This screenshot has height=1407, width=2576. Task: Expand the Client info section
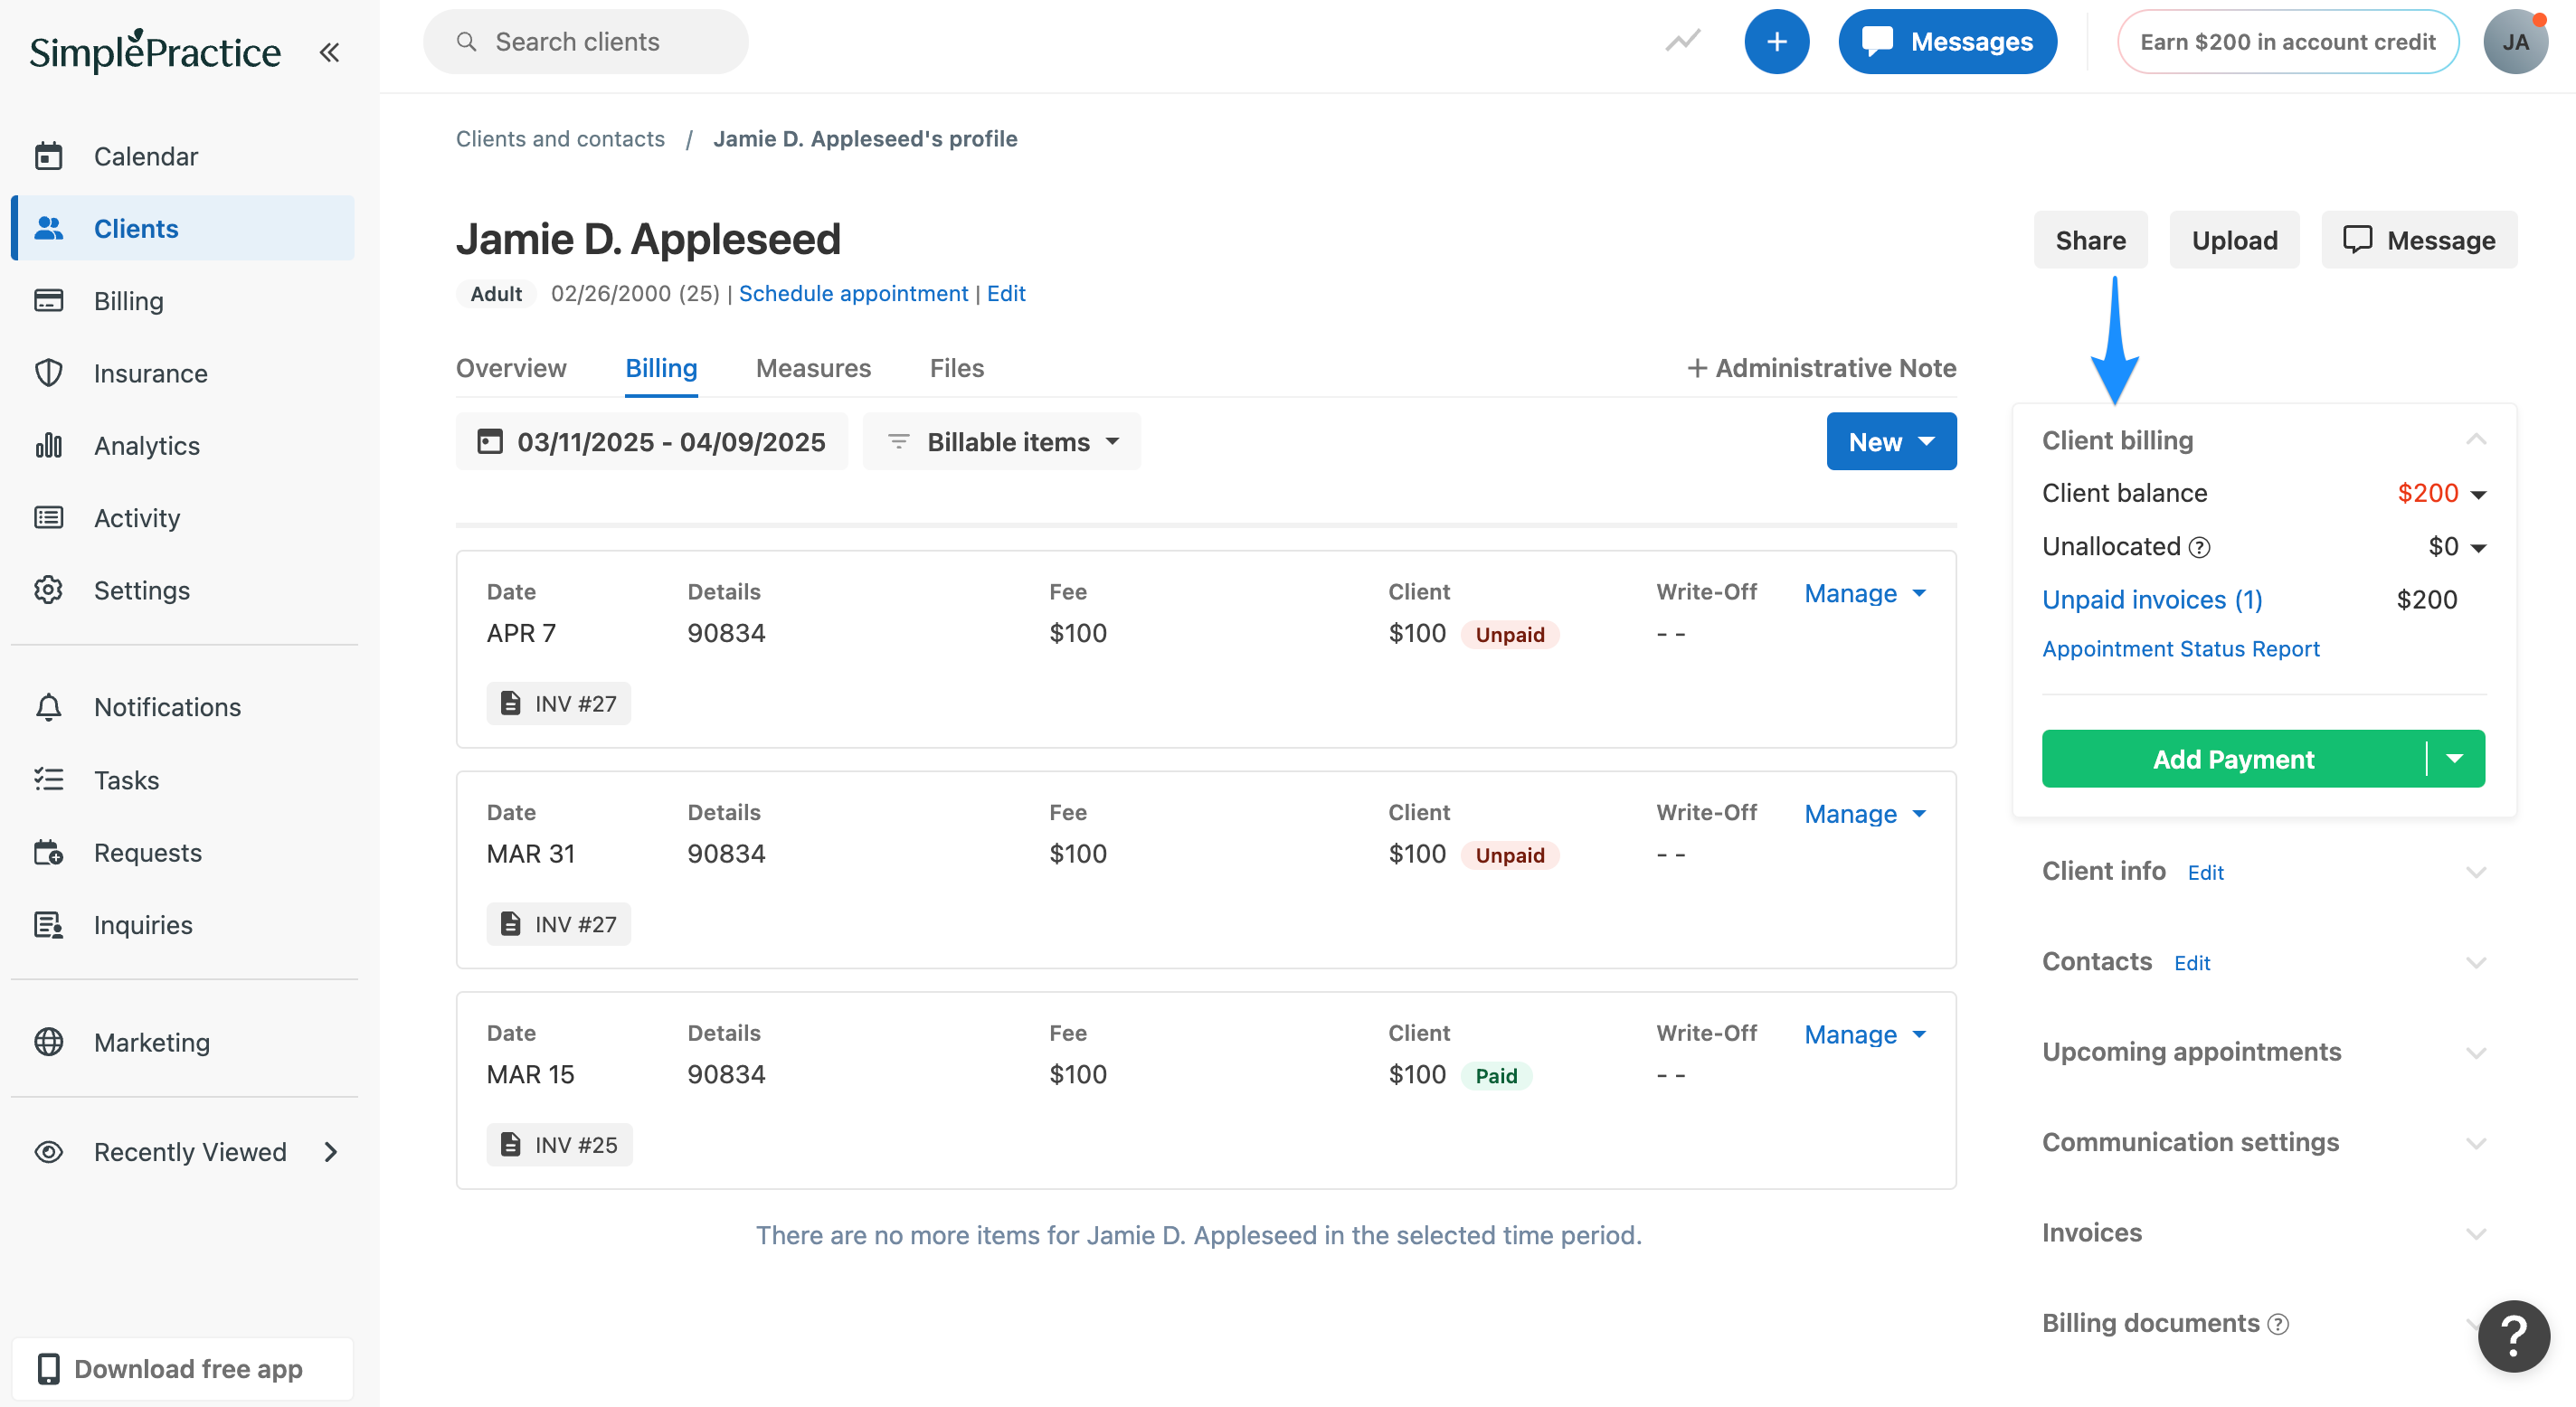(2476, 872)
